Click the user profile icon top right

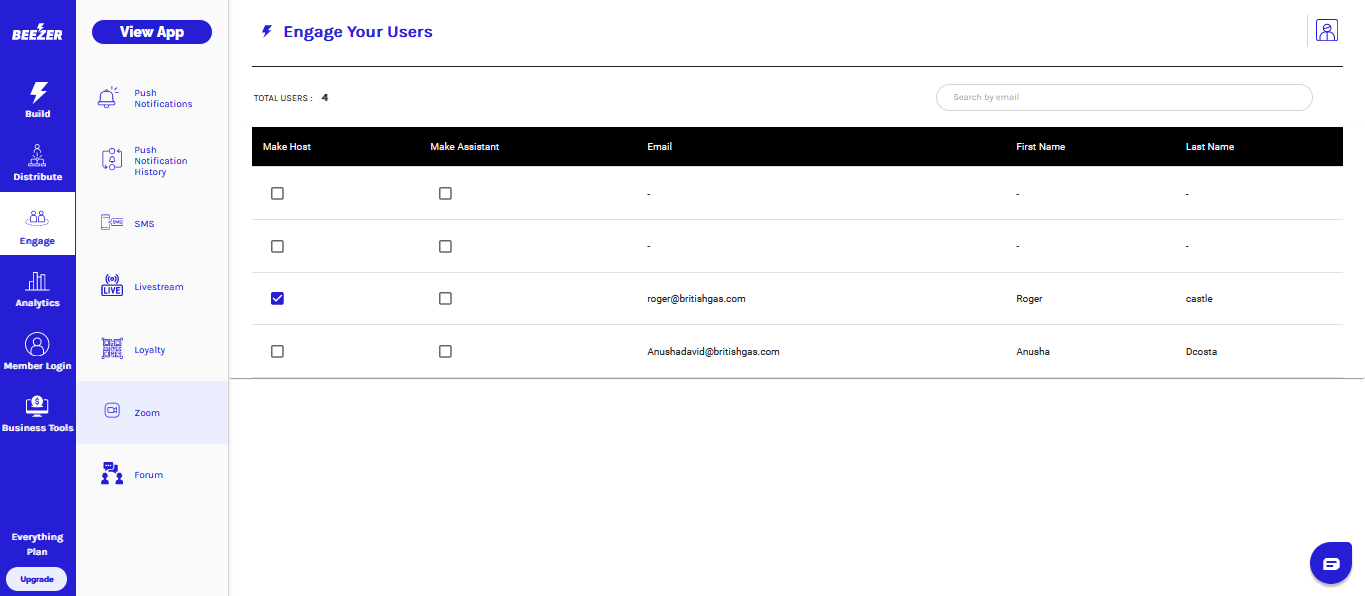point(1327,31)
